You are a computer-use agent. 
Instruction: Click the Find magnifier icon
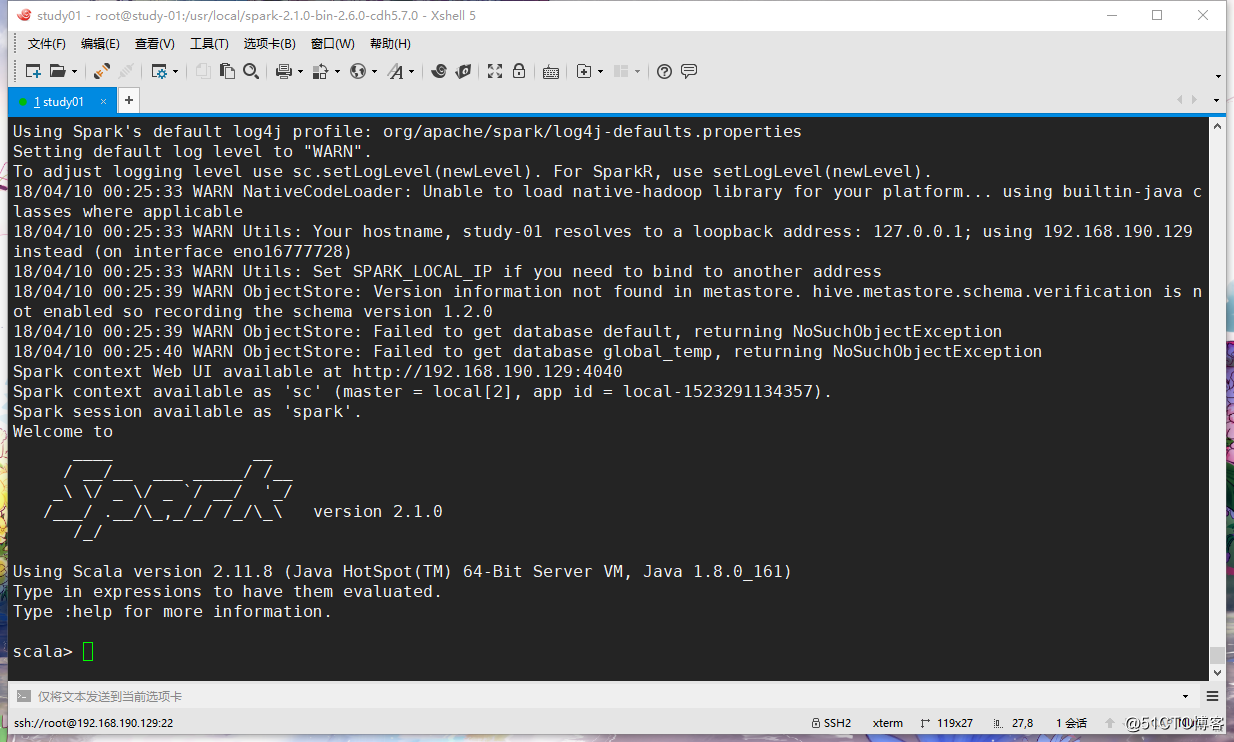click(x=251, y=71)
